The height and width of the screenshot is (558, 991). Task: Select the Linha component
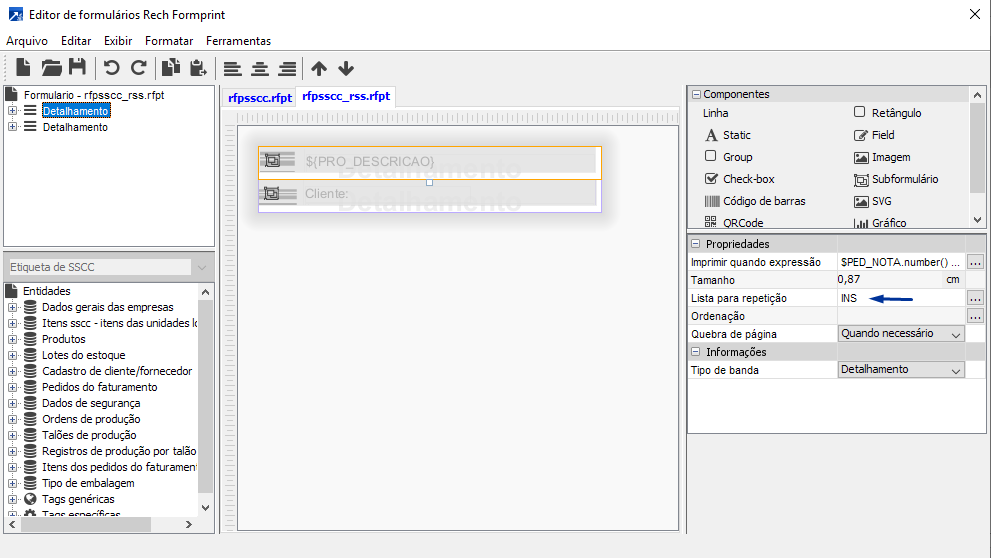pyautogui.click(x=715, y=113)
